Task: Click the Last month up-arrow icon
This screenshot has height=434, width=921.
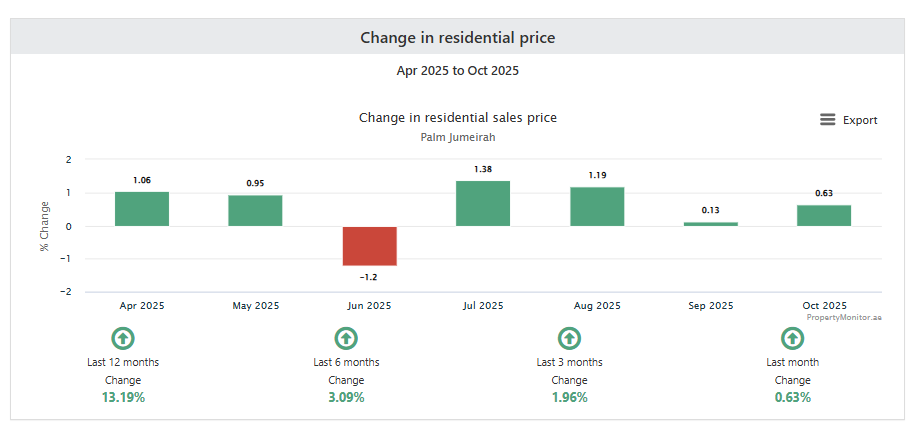Action: (792, 338)
